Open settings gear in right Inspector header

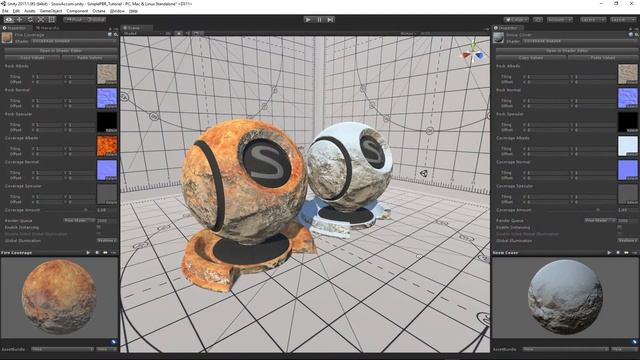point(636,35)
